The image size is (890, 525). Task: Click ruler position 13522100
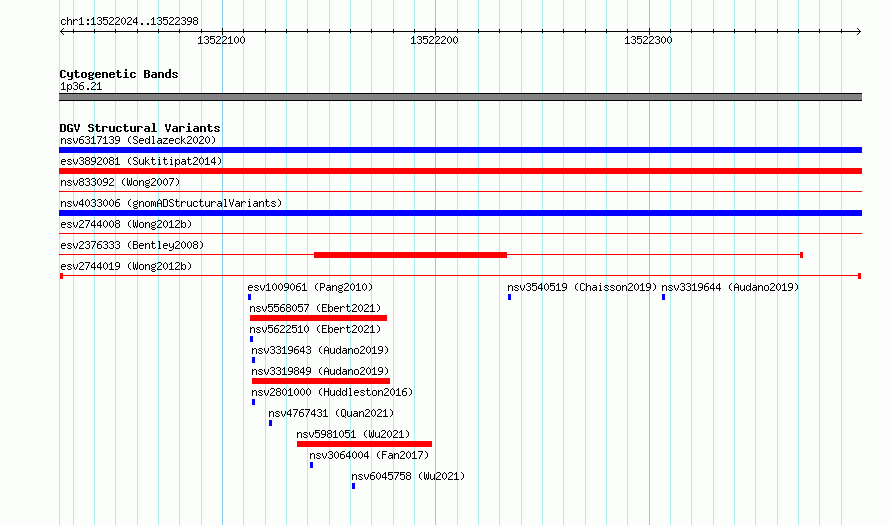click(x=221, y=40)
